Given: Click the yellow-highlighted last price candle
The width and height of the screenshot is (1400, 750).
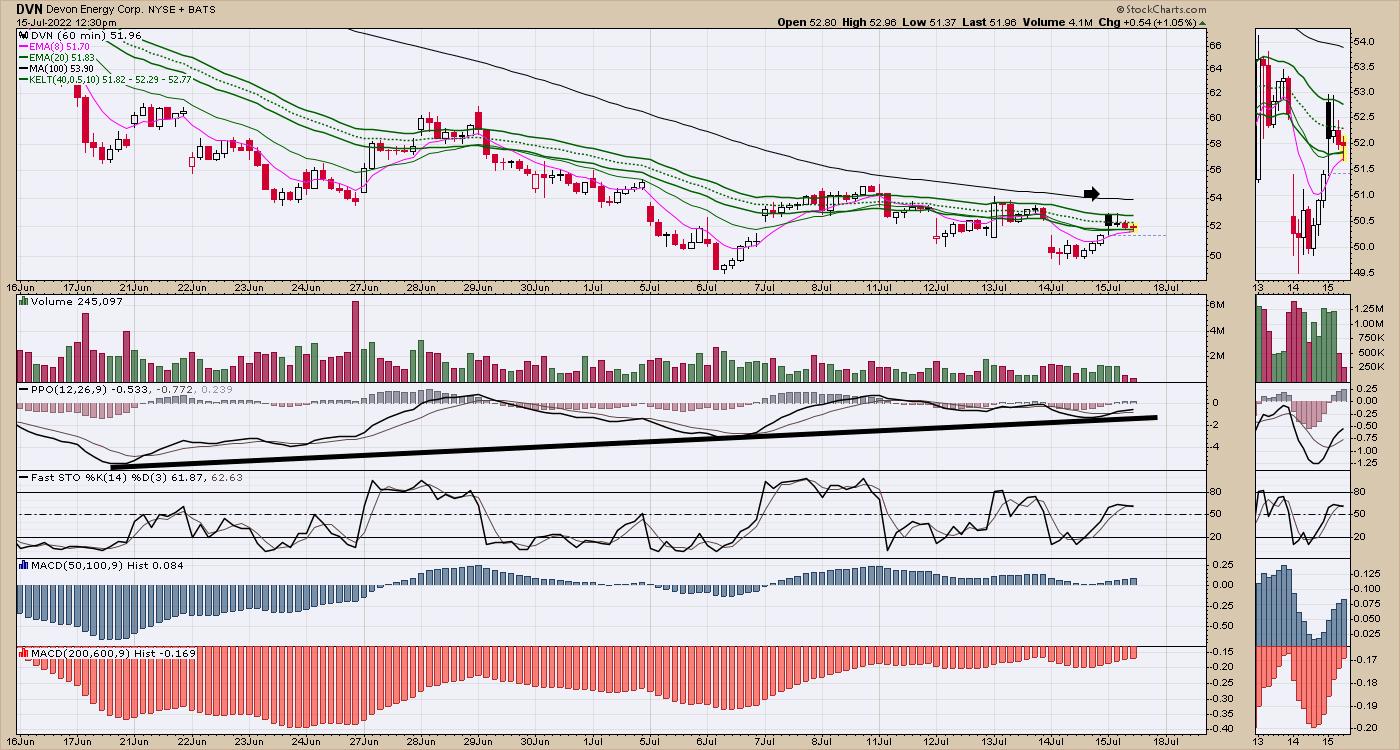Looking at the screenshot, I should coord(1133,227).
